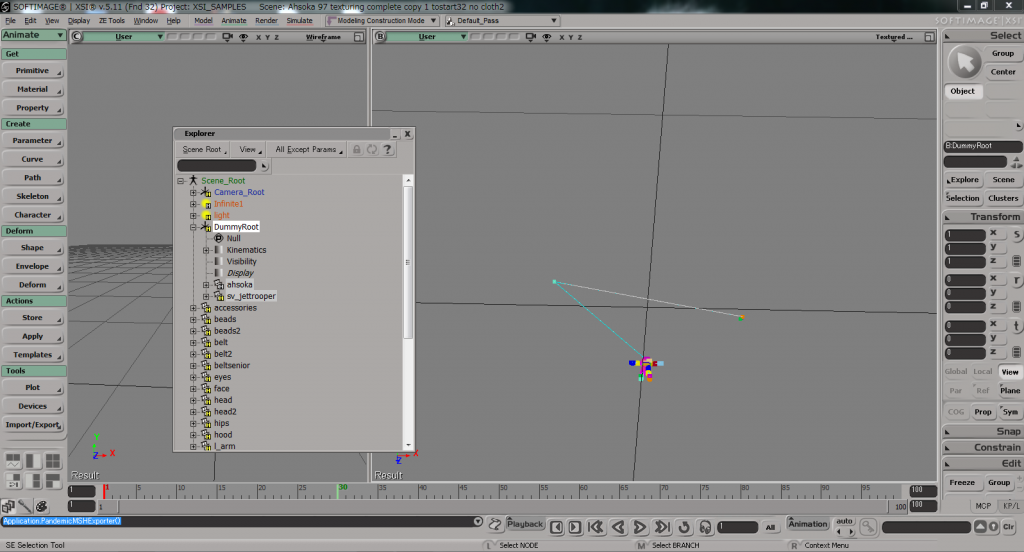Select the curve-editor viewport layout icon
This screenshot has width=1024, height=552.
[13, 461]
